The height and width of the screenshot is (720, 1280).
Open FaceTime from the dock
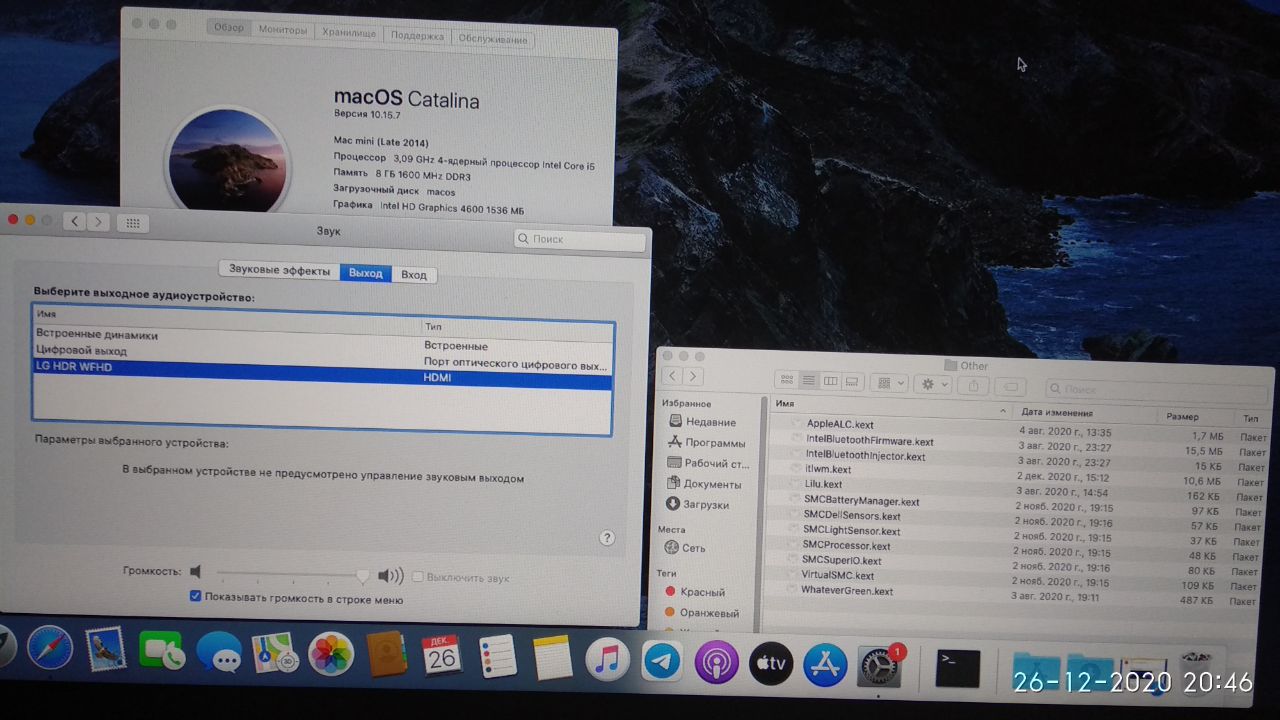tap(162, 652)
